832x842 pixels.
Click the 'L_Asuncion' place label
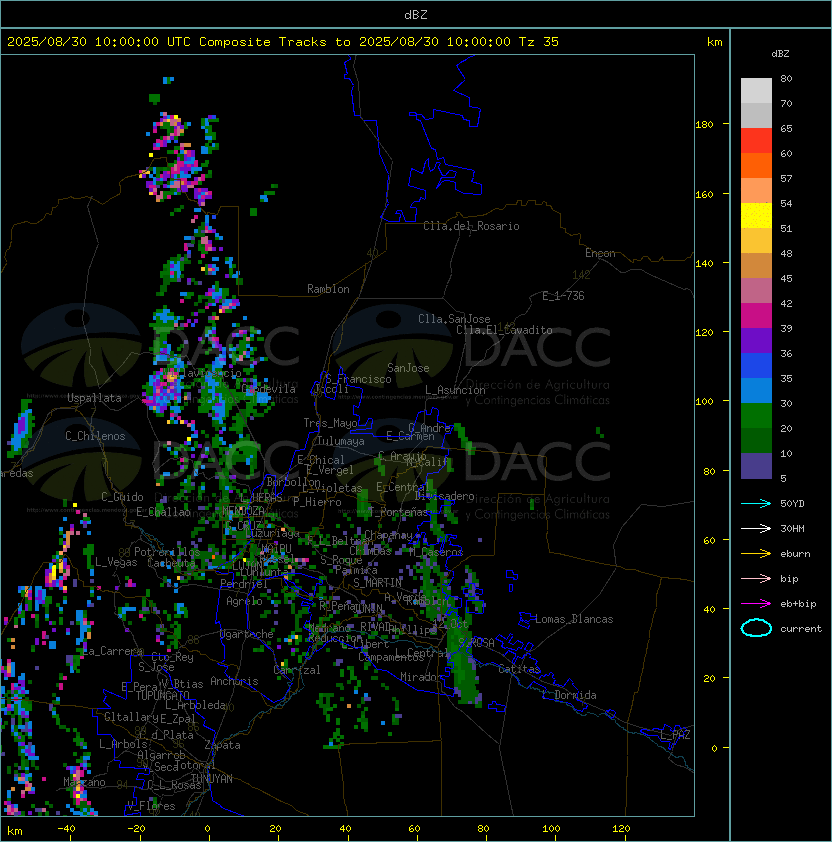(455, 390)
